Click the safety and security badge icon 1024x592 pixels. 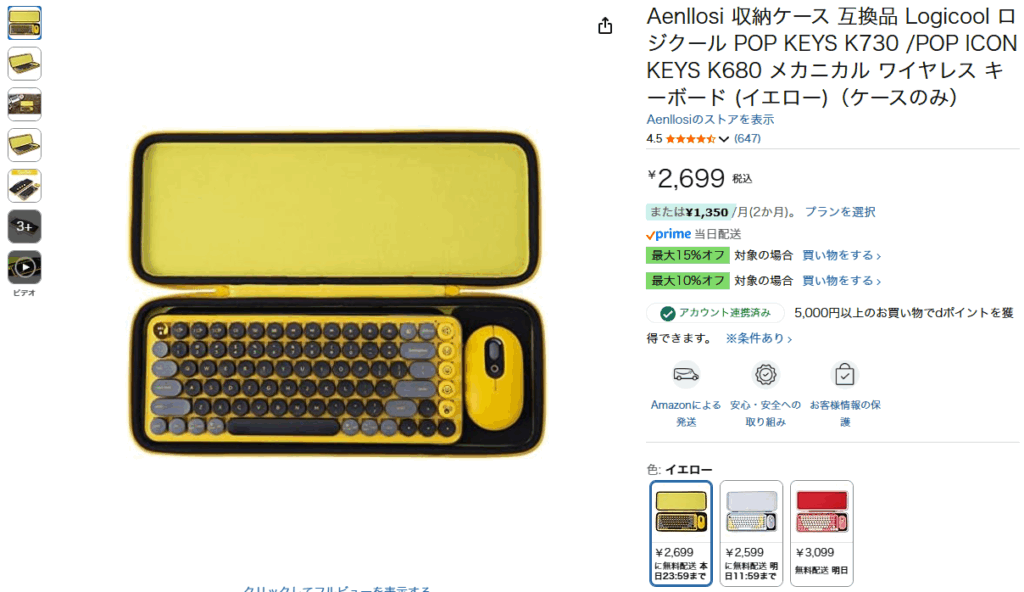[765, 375]
